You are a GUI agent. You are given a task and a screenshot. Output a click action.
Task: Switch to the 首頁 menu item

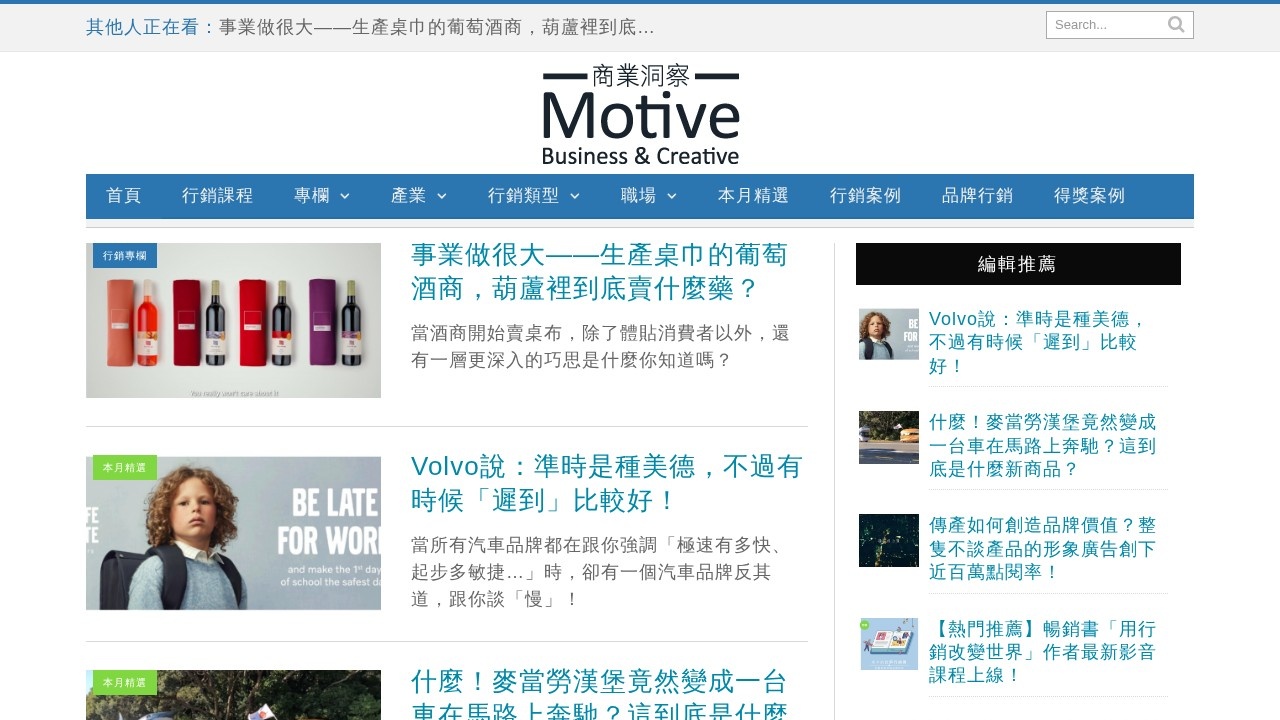point(124,196)
